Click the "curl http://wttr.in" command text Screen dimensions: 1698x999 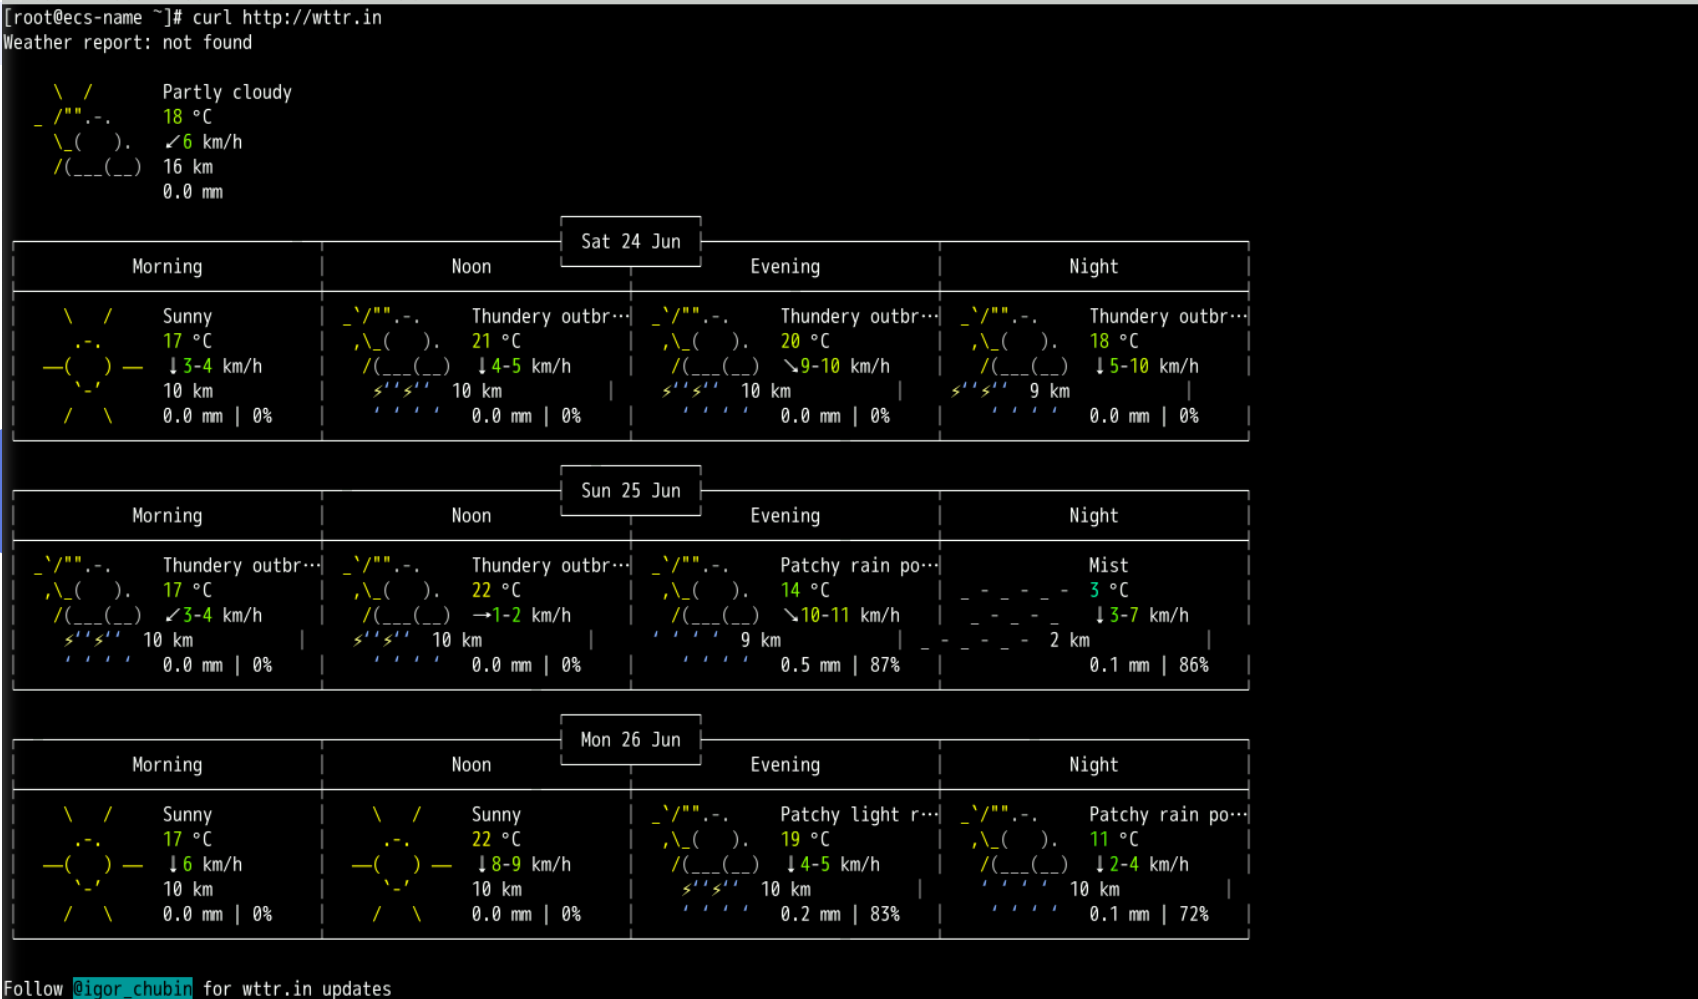pos(287,17)
